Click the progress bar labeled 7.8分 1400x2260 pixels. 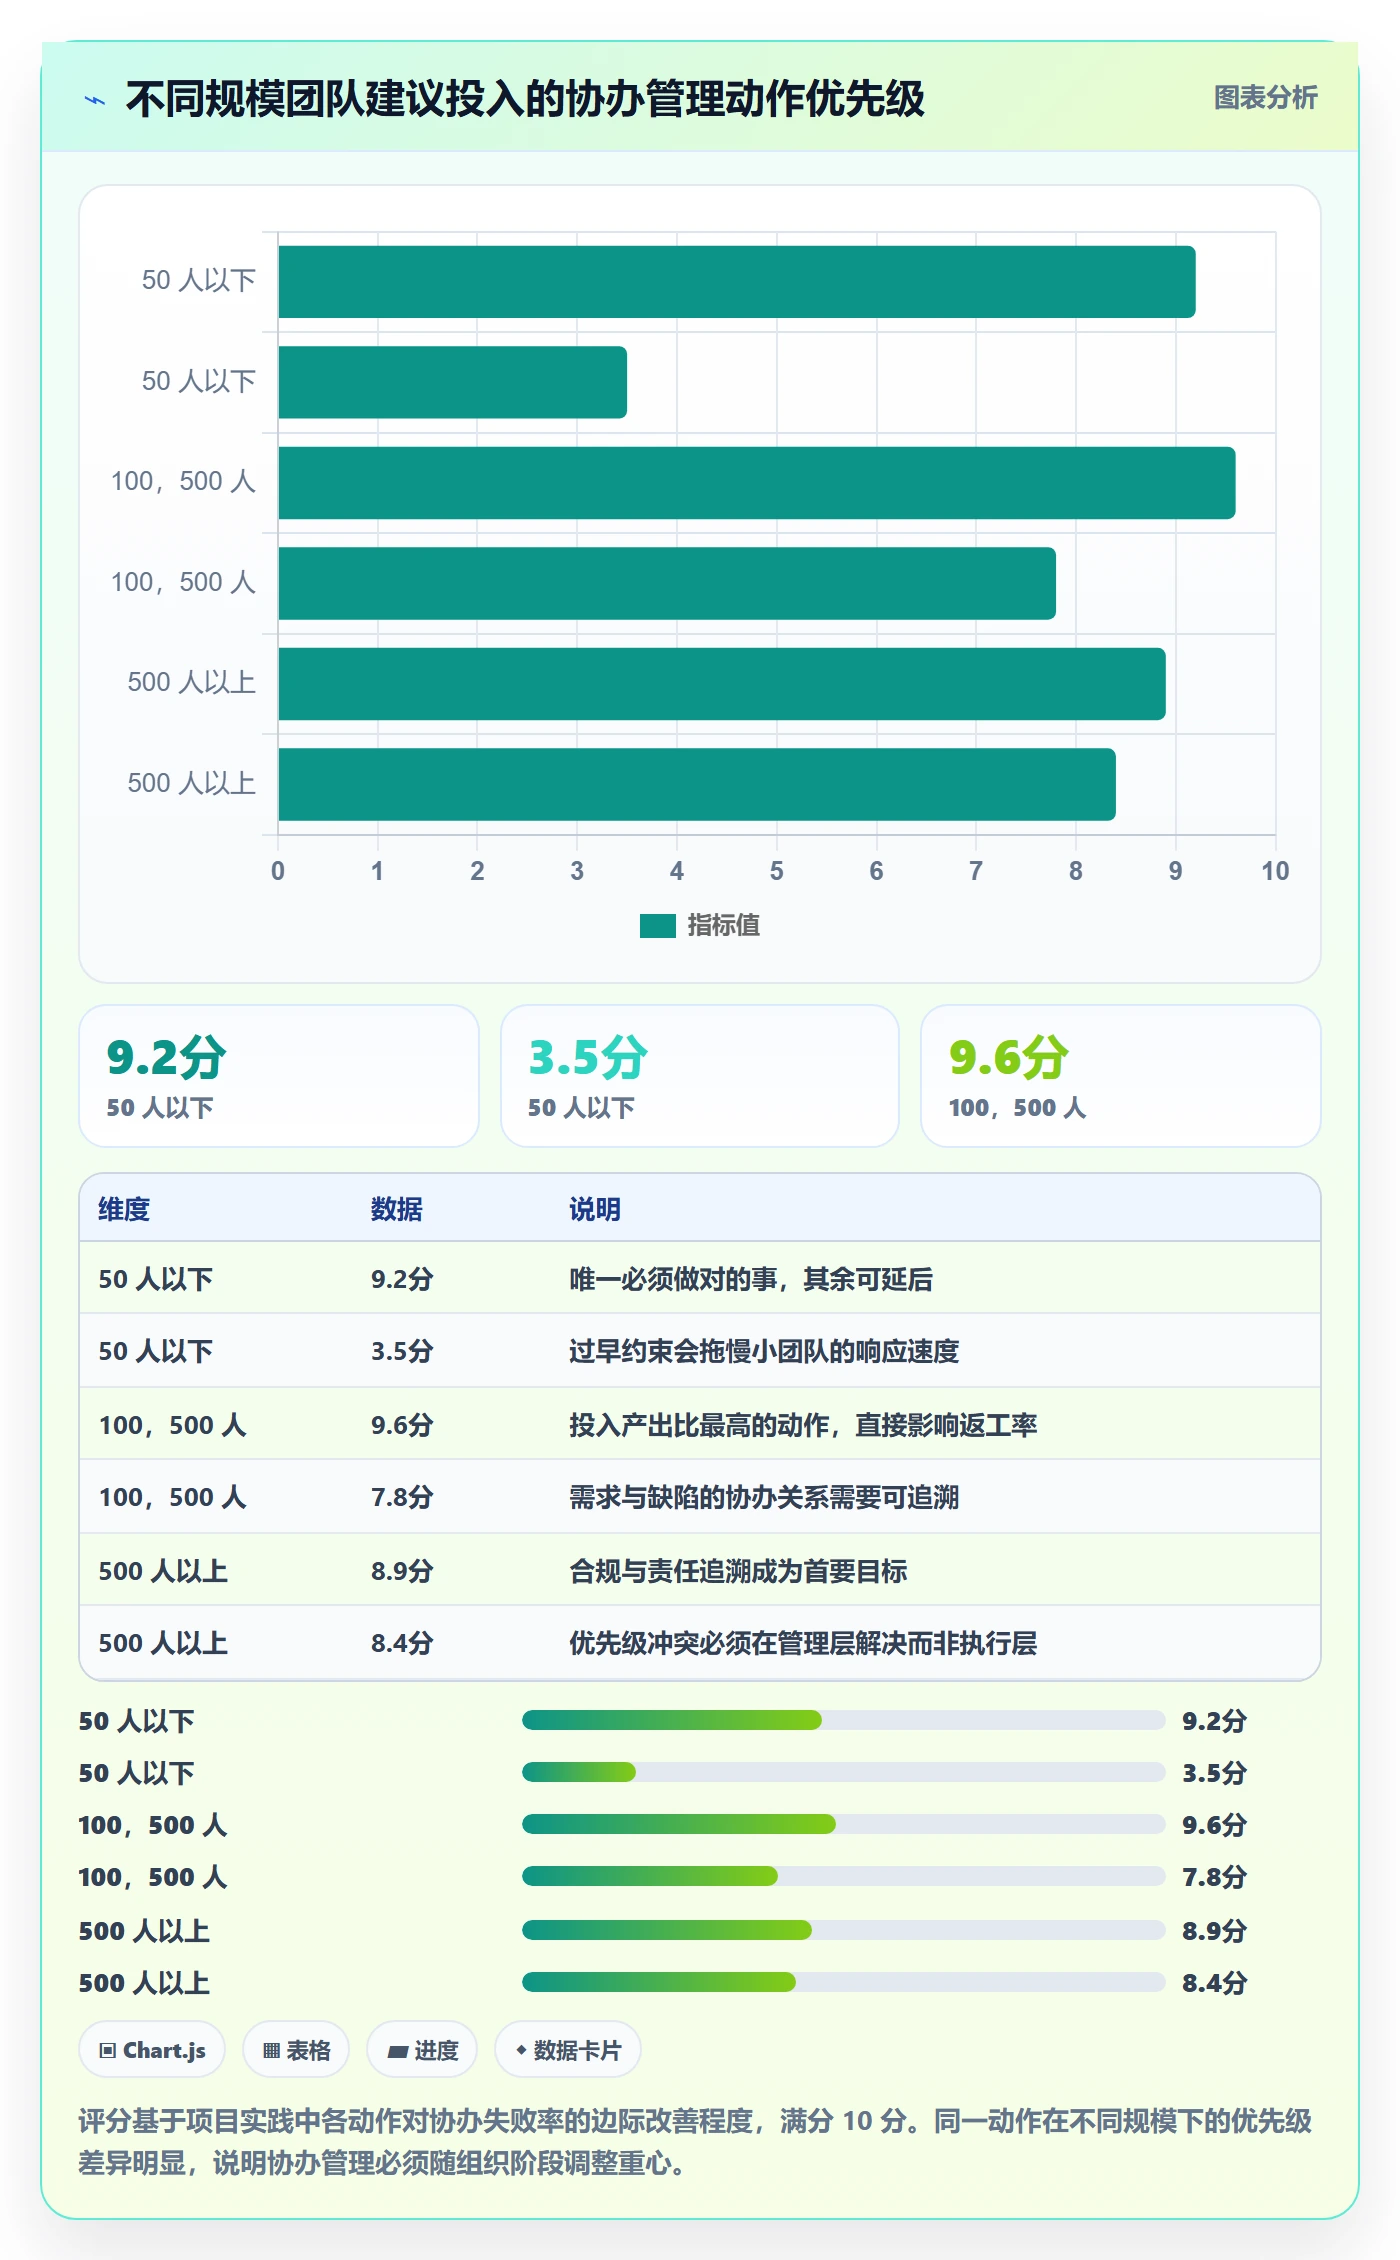coord(844,1876)
